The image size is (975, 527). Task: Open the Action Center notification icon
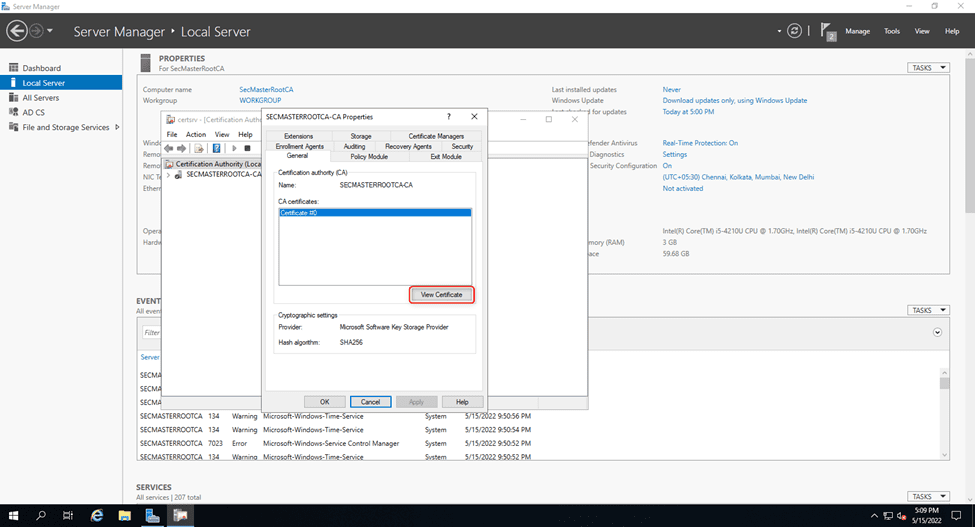click(956, 516)
